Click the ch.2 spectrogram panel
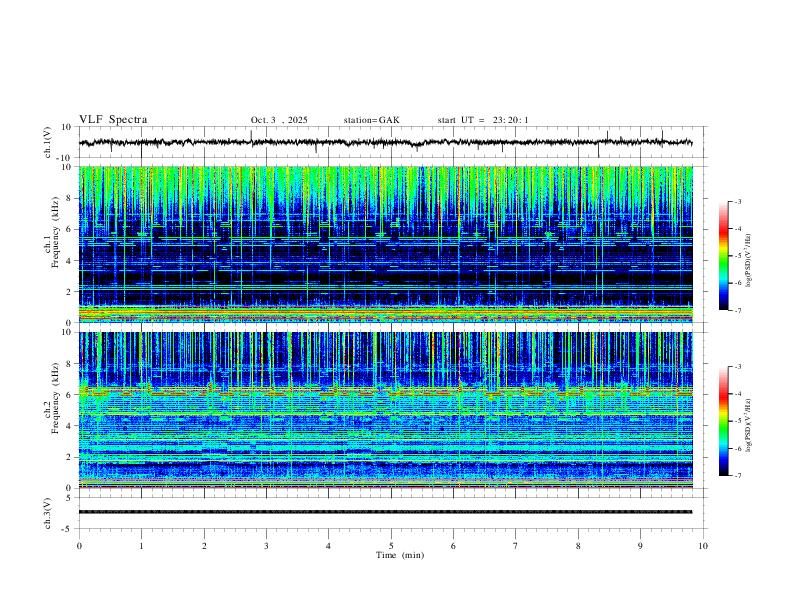Viewport: 792px width, 612px height. point(385,410)
